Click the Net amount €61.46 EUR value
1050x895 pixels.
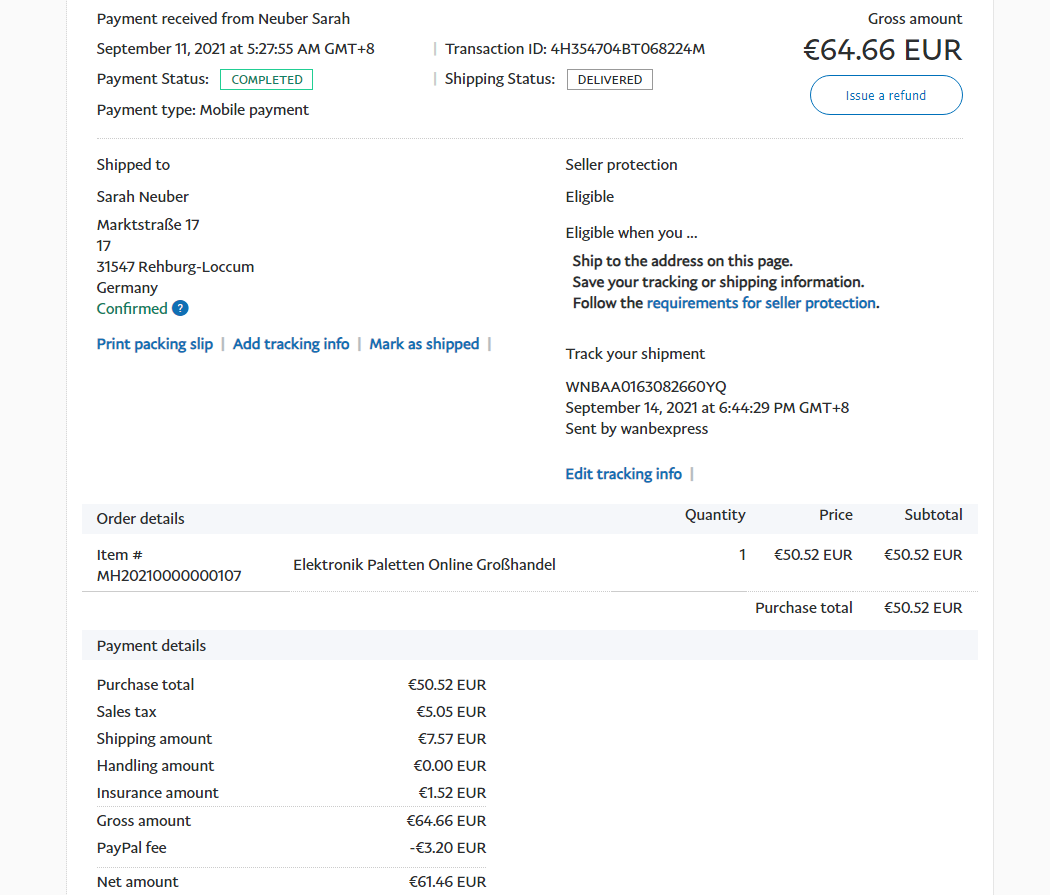[x=447, y=882]
